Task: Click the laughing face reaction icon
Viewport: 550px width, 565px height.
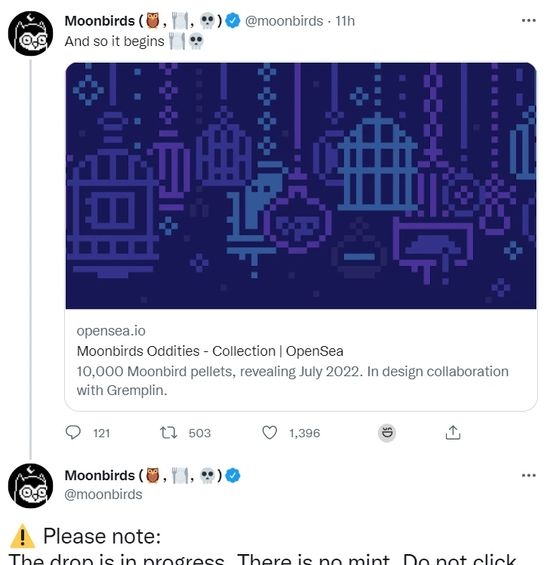Action: pos(387,433)
